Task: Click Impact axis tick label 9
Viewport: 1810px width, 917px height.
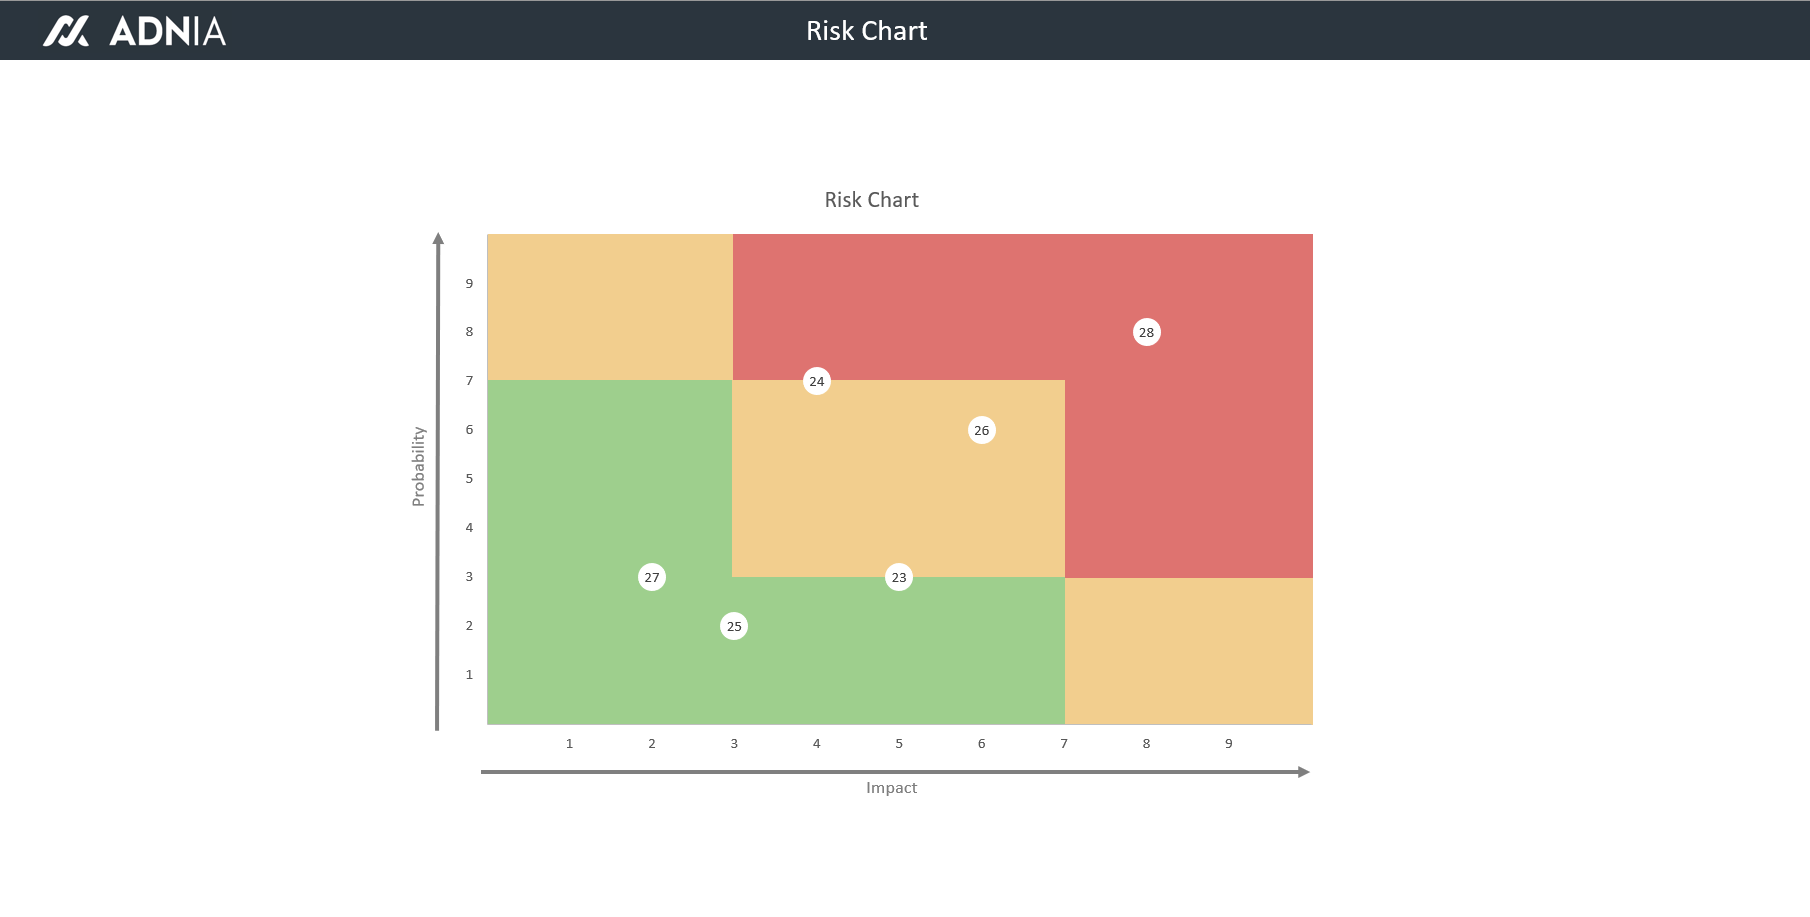Action: tap(1229, 744)
